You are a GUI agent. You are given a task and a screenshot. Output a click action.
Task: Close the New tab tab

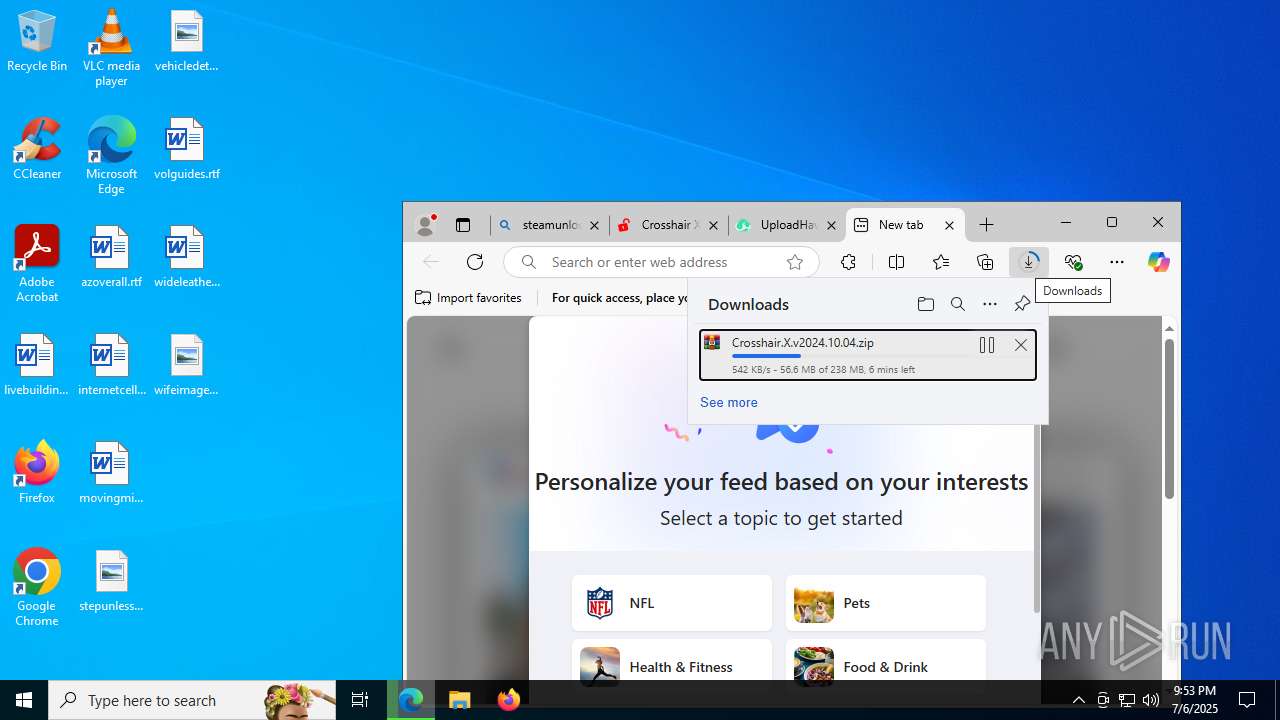(x=949, y=225)
